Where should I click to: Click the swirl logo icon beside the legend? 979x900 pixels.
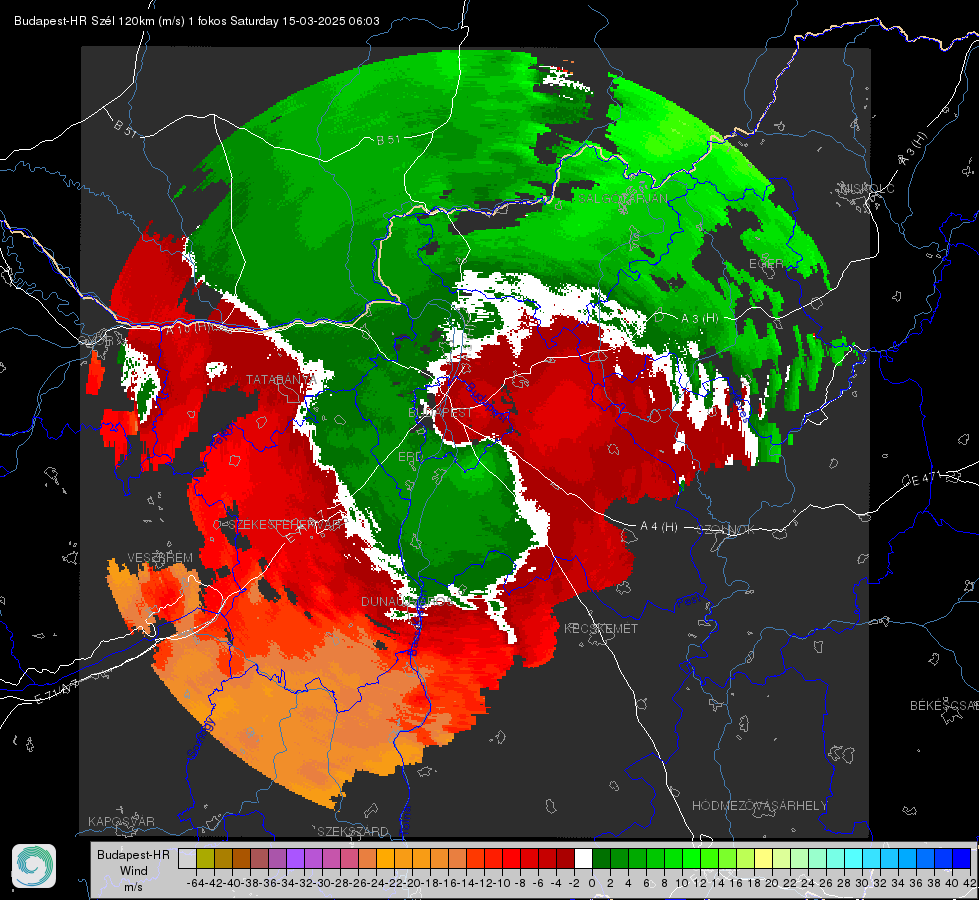[x=34, y=866]
